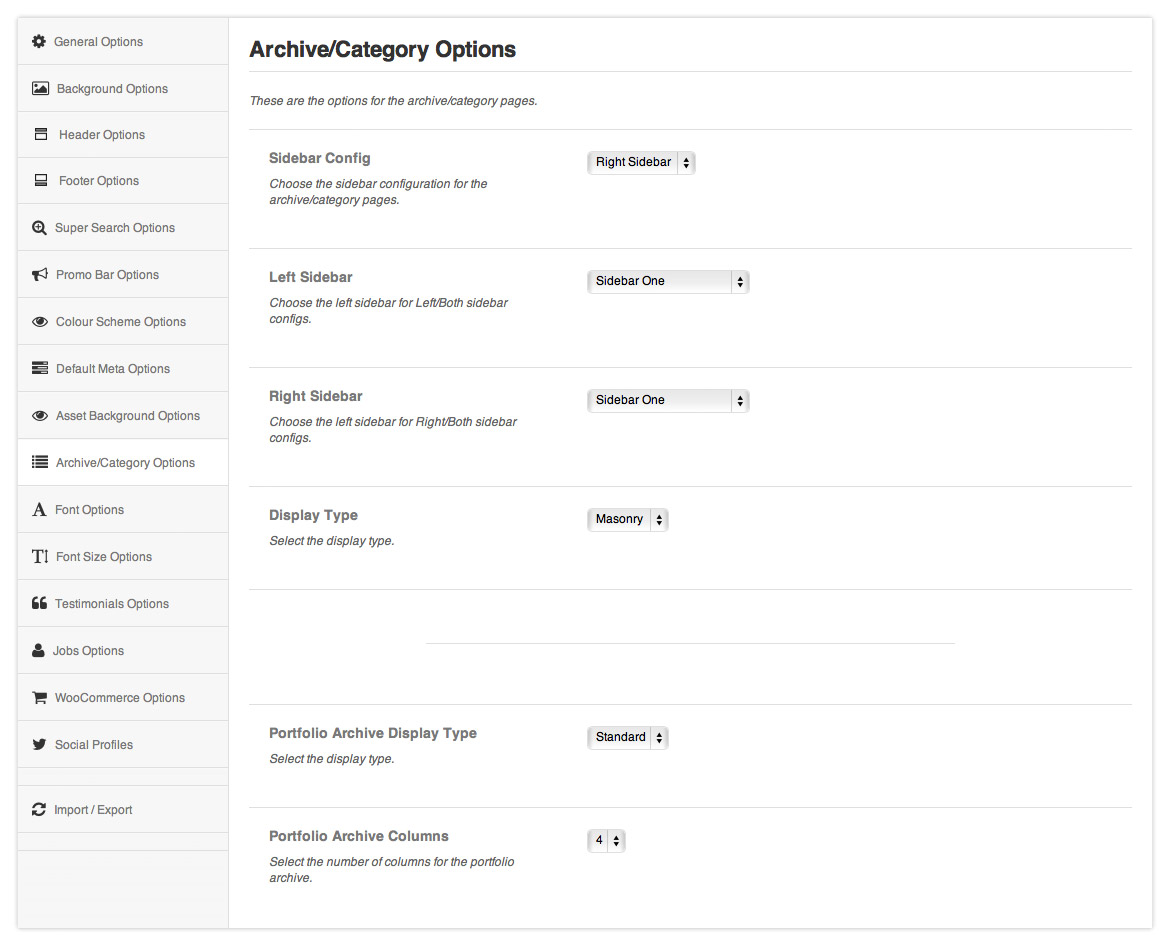Click the Promo Bar megaphone icon
Screen dimensions: 1170x946
click(x=40, y=275)
